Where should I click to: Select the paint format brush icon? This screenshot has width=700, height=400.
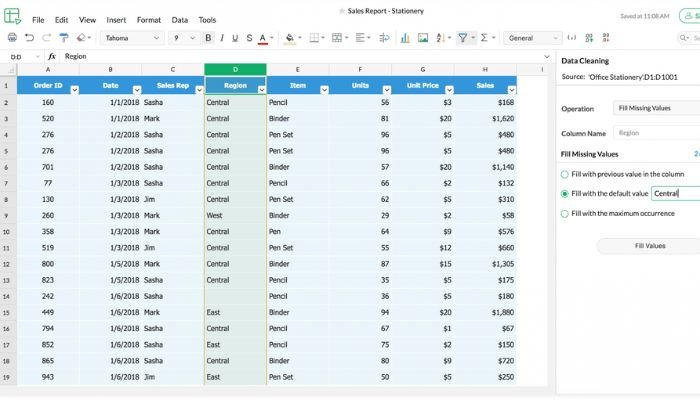[x=64, y=38]
